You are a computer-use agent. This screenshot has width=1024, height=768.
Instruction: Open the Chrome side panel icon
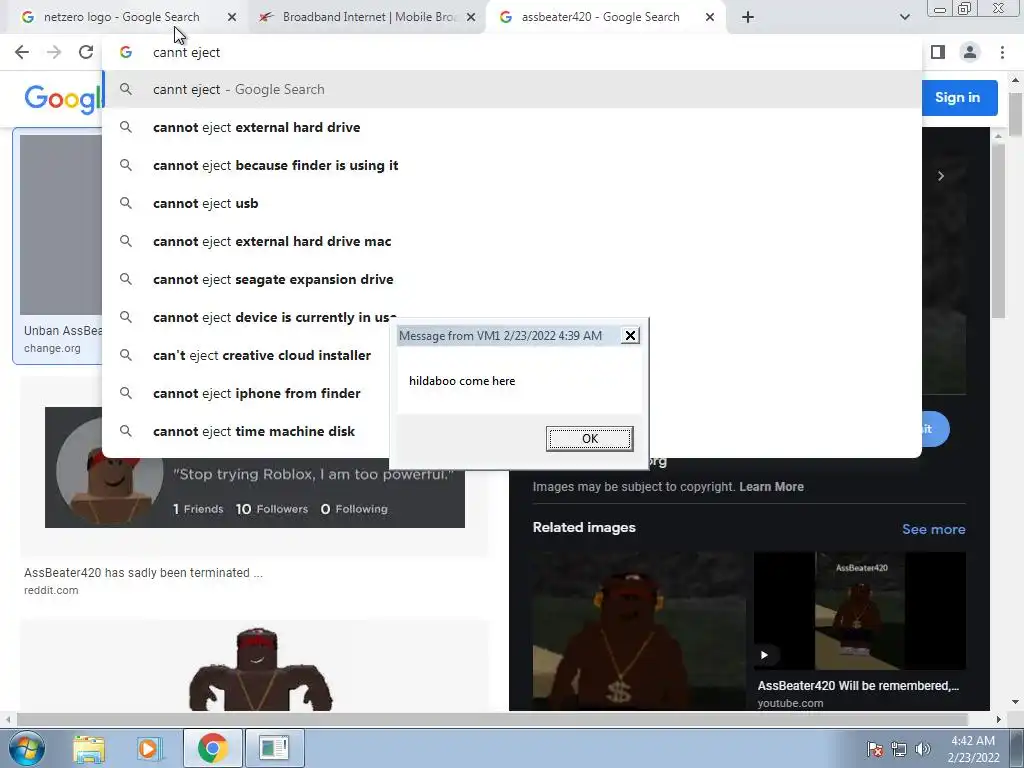938,52
